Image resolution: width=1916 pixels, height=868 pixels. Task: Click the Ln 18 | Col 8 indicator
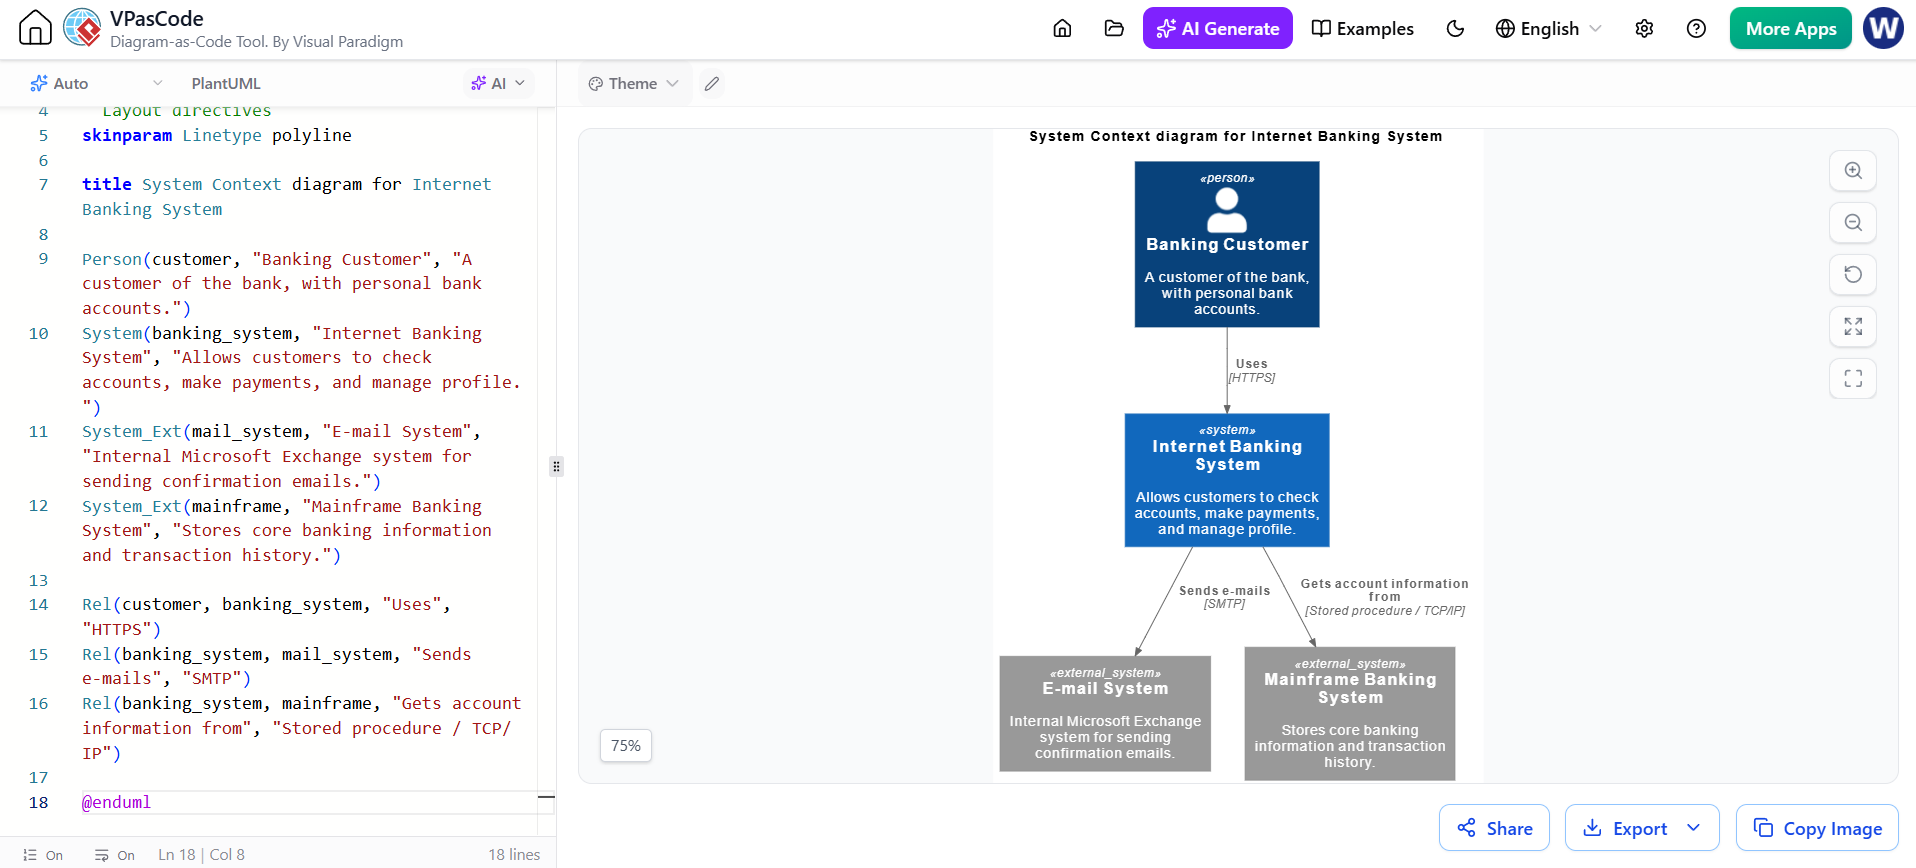[x=201, y=855]
